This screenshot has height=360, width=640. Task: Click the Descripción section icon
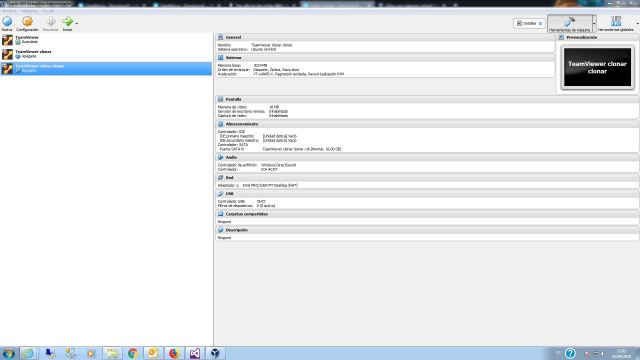[220, 230]
